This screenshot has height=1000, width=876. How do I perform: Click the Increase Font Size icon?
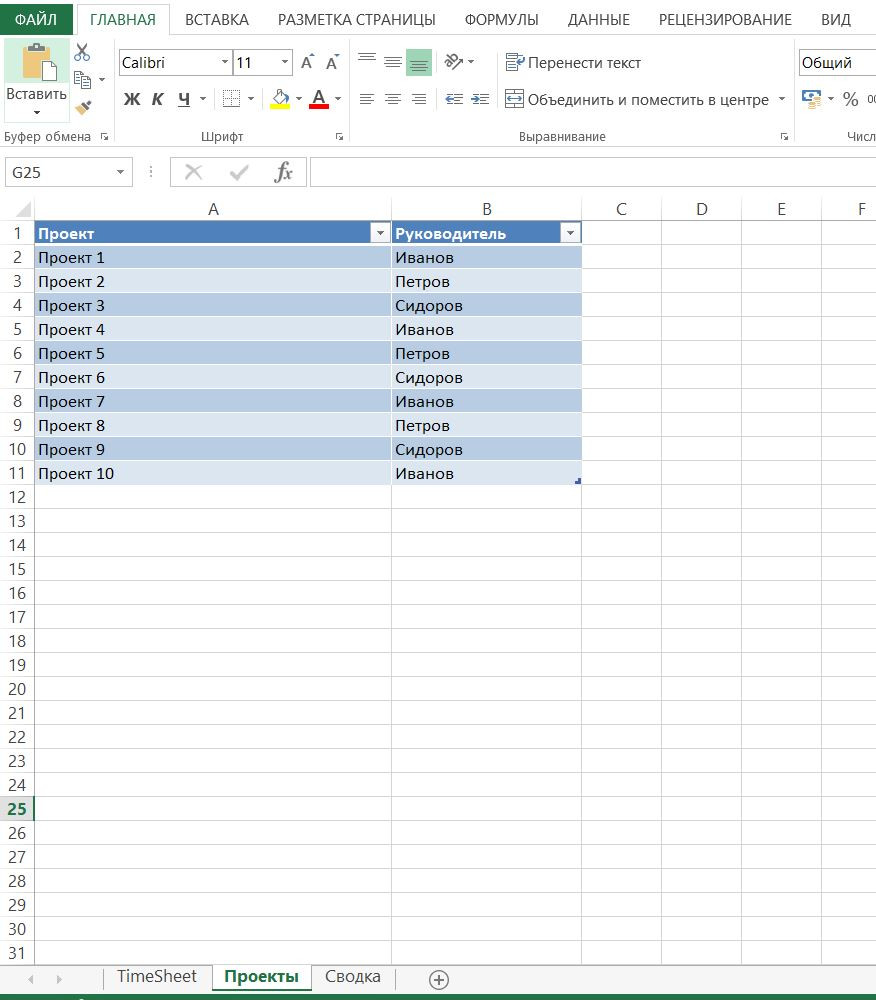307,63
